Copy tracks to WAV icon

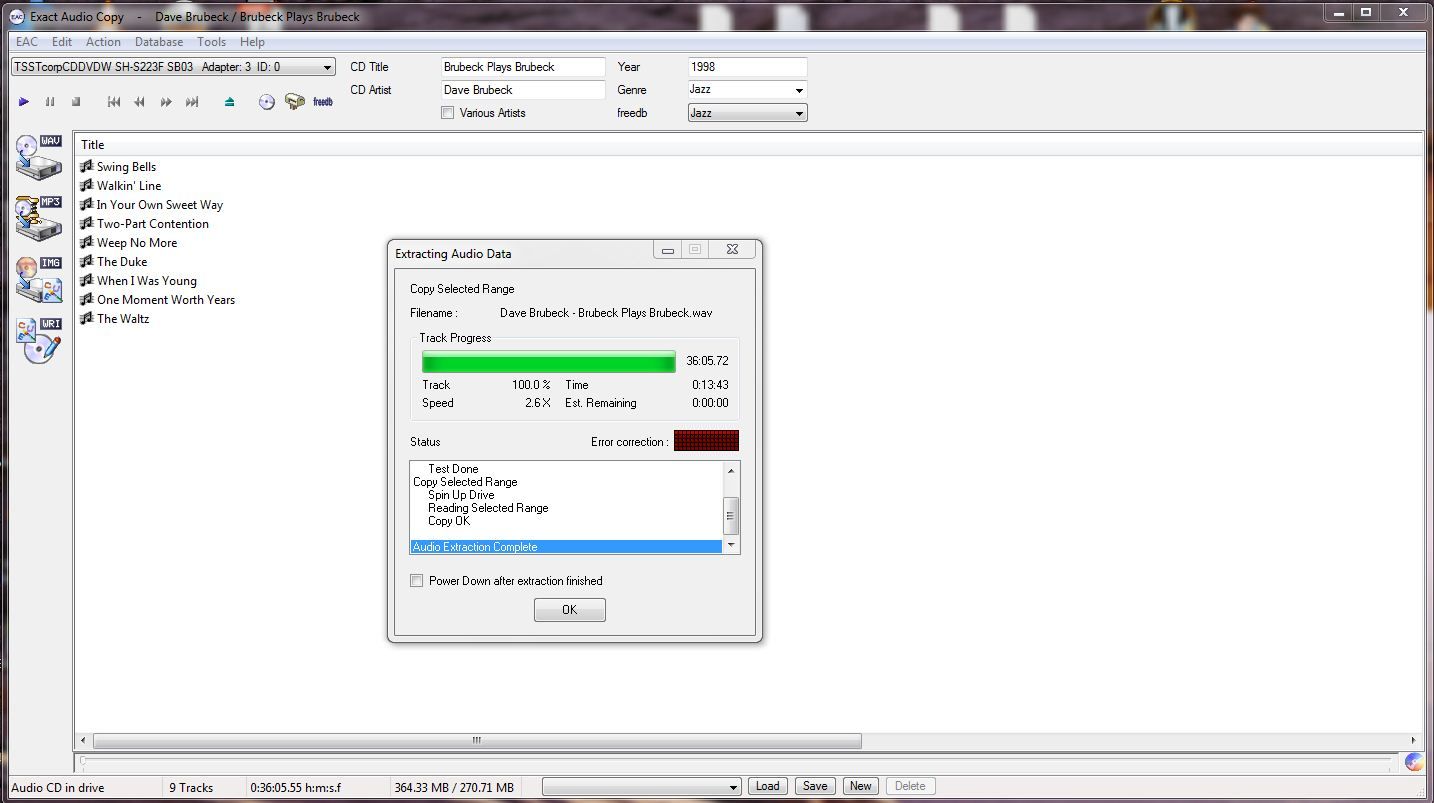click(x=39, y=158)
